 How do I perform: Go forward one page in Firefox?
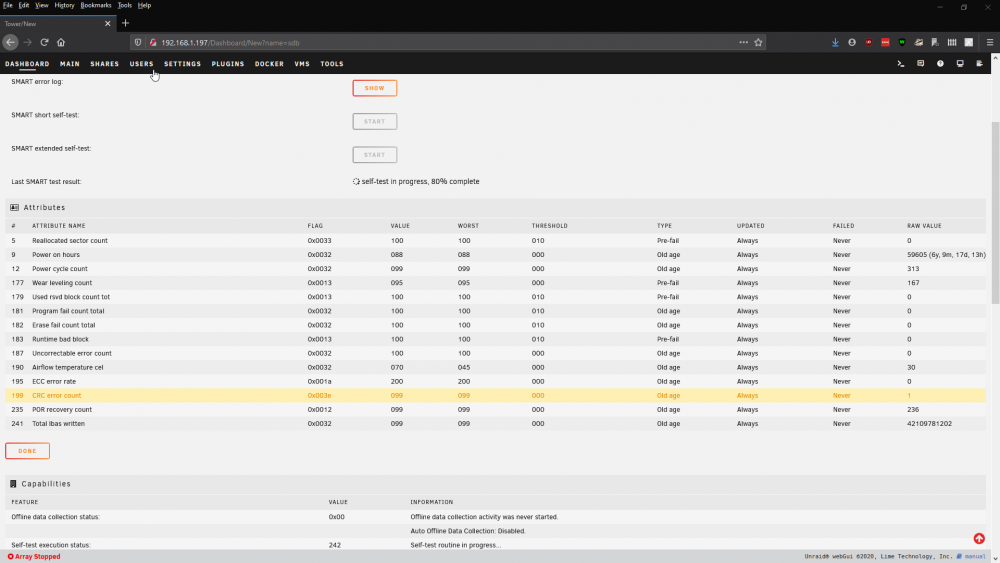click(27, 43)
